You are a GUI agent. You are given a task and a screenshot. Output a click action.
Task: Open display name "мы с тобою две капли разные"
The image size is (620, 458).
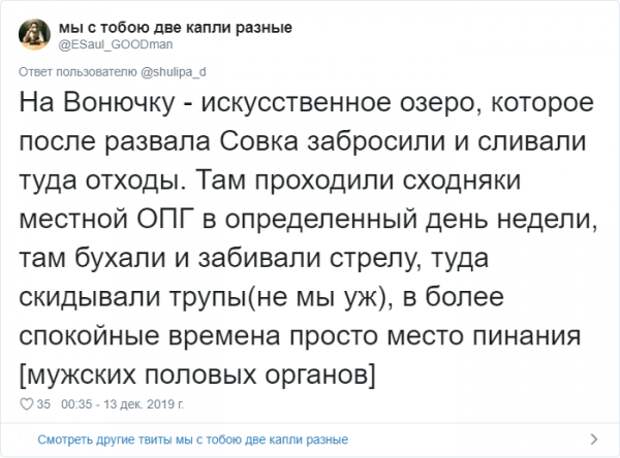[176, 27]
